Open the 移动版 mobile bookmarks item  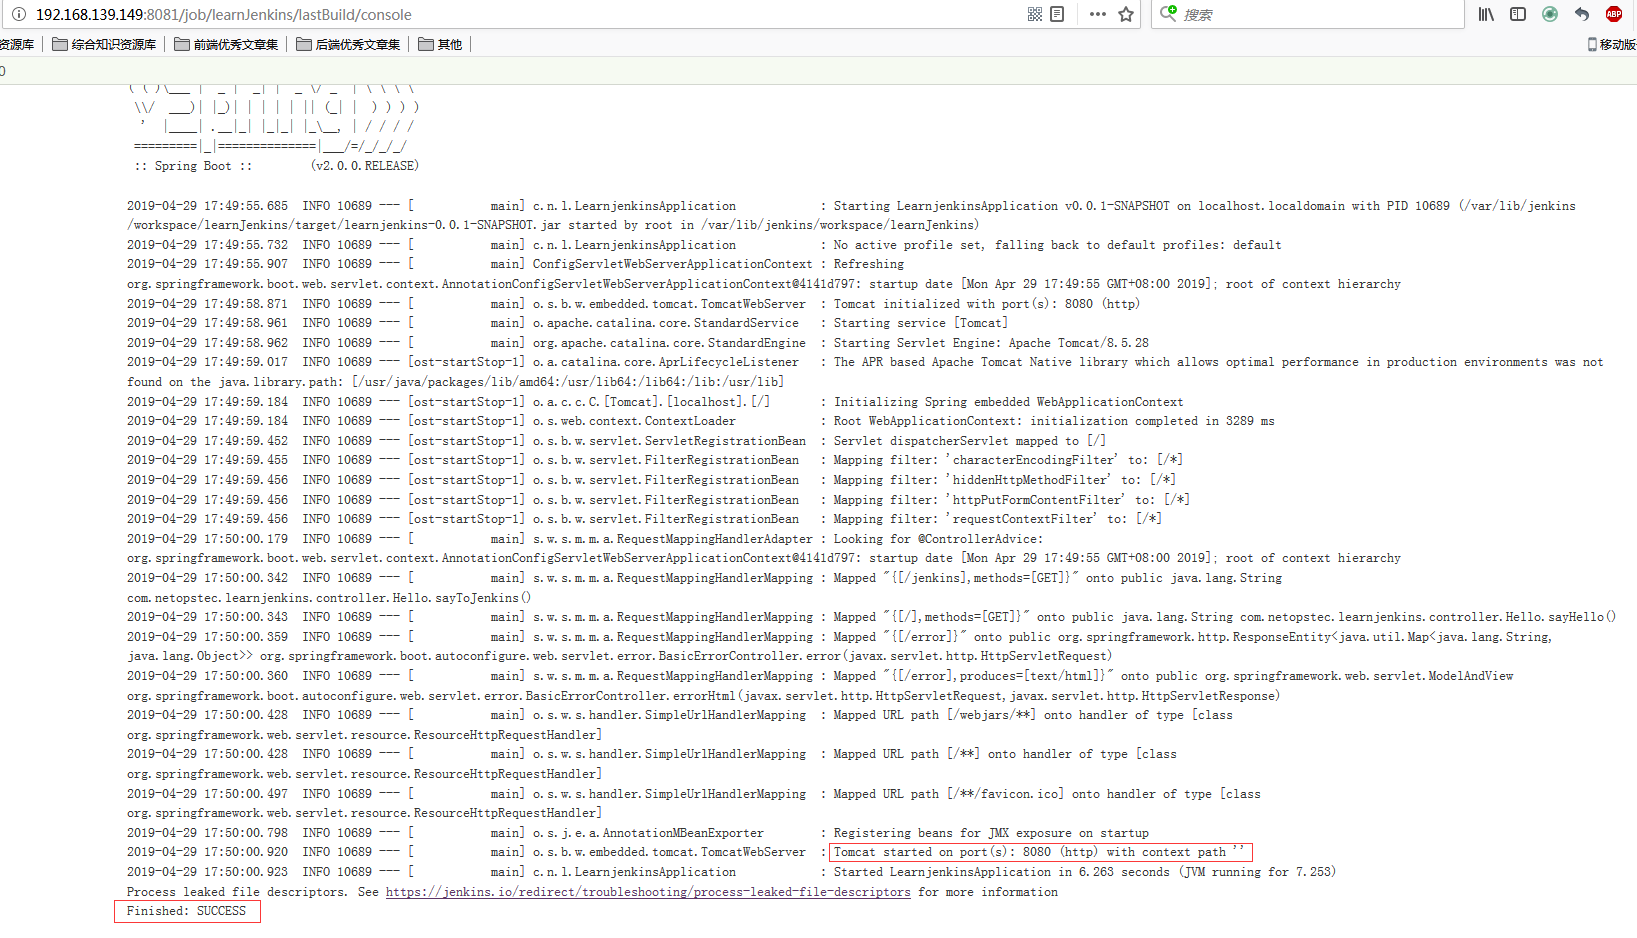[x=1612, y=44]
